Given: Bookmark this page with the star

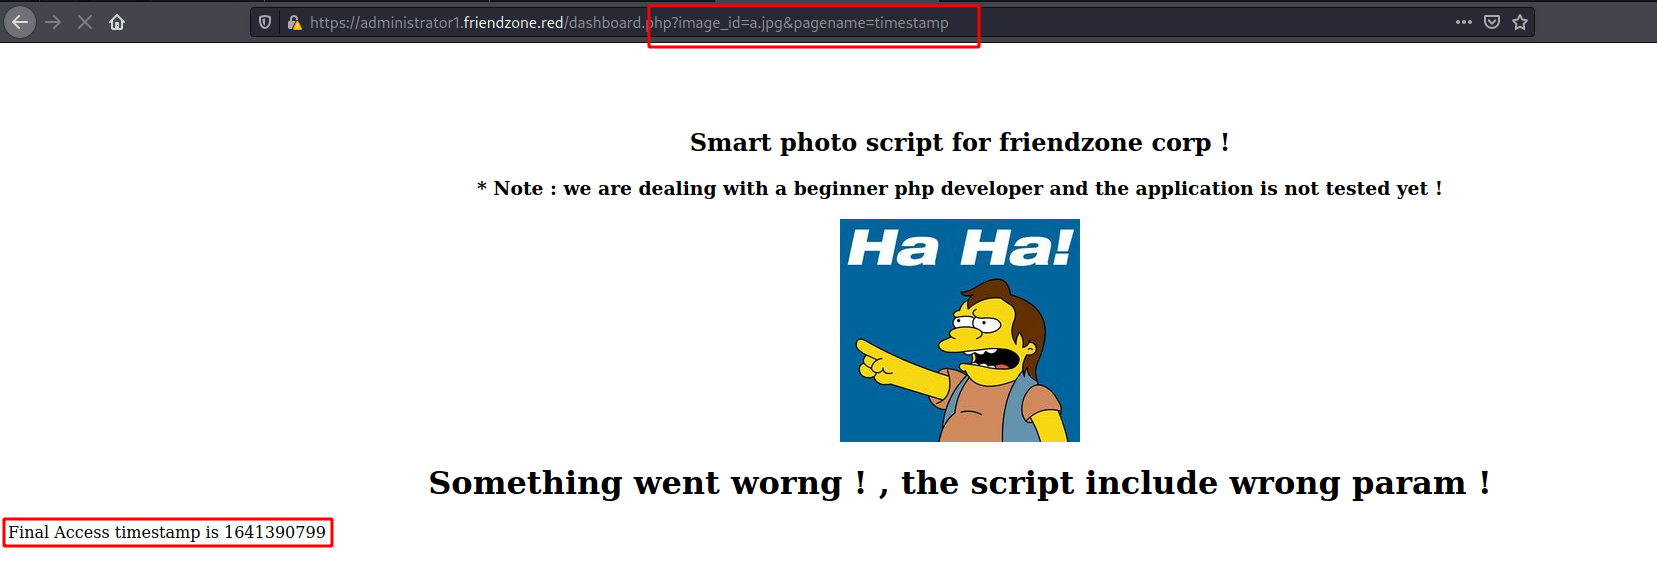Looking at the screenshot, I should coord(1520,22).
